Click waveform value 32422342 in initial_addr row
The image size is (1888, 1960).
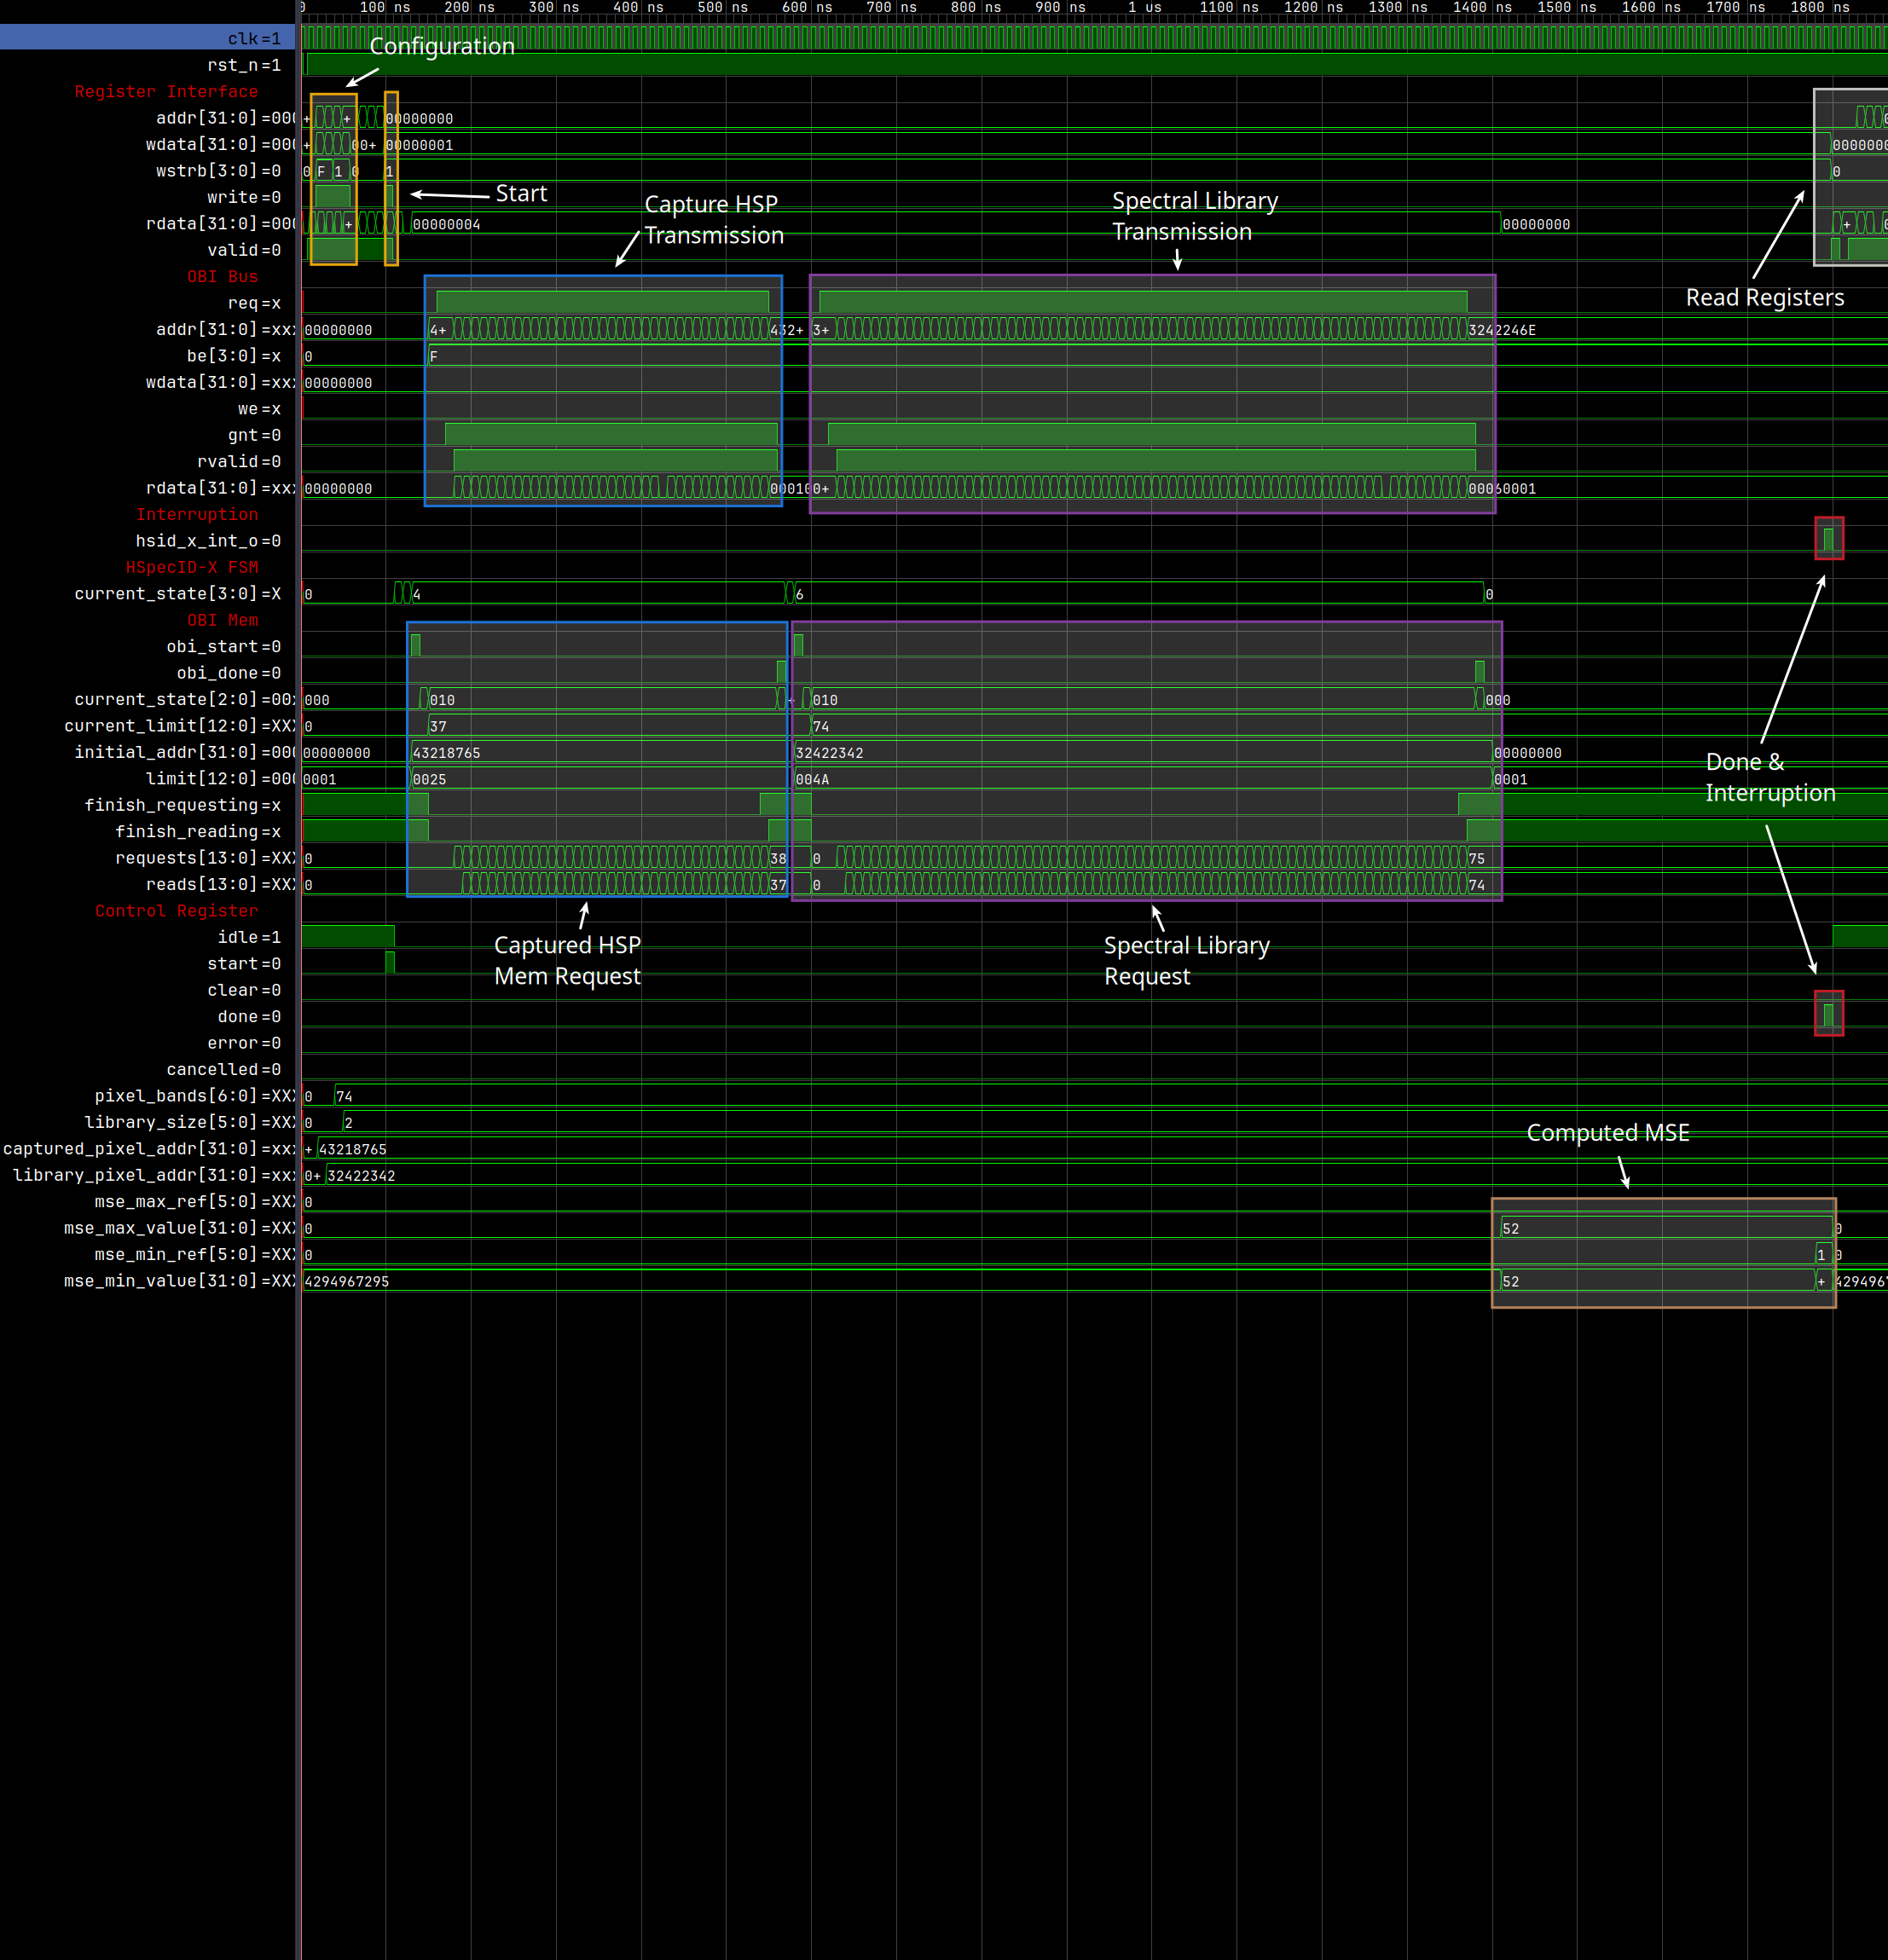[x=829, y=753]
